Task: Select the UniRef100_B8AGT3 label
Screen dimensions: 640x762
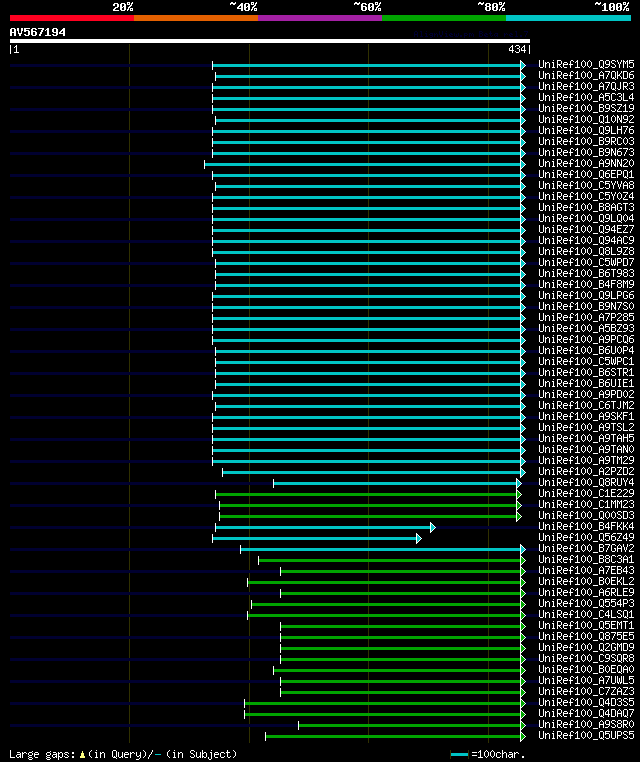Action: coord(586,207)
